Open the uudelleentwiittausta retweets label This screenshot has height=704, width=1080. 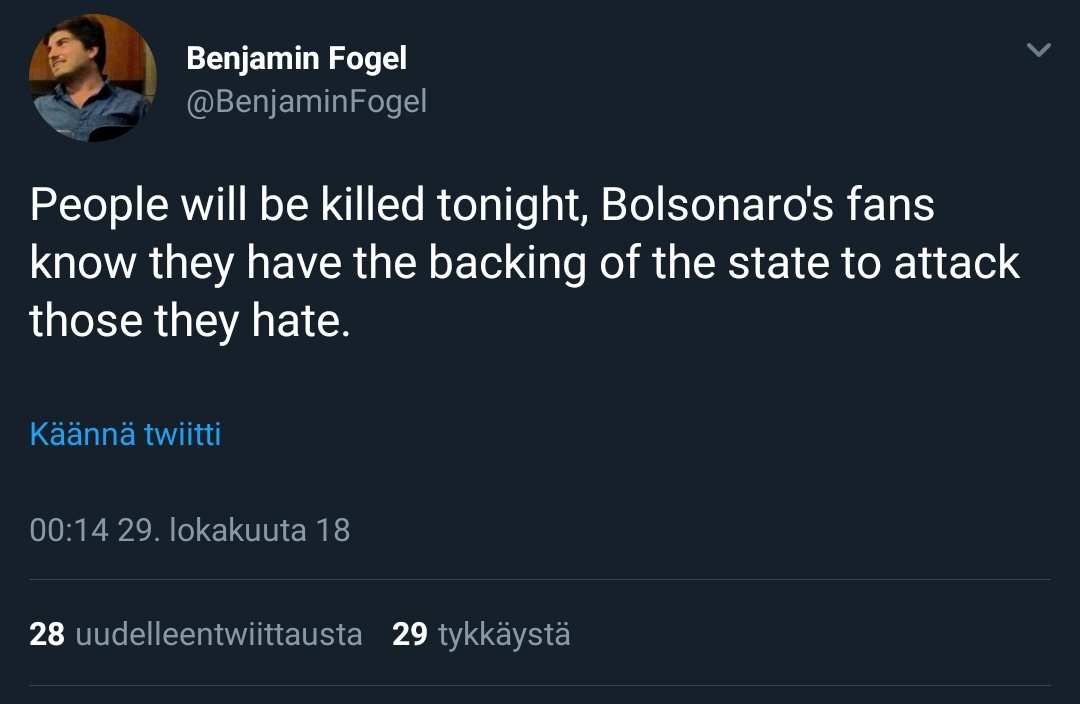click(x=219, y=634)
